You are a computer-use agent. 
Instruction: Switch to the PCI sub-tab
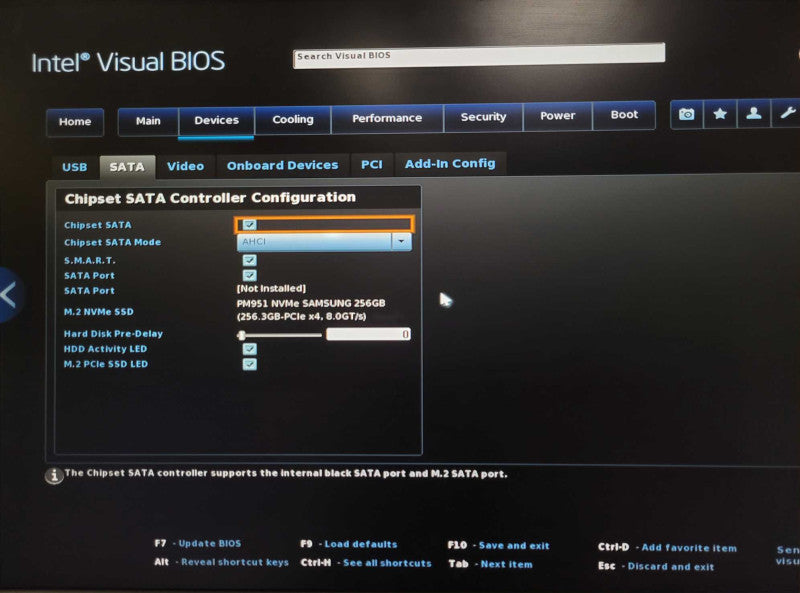point(371,164)
